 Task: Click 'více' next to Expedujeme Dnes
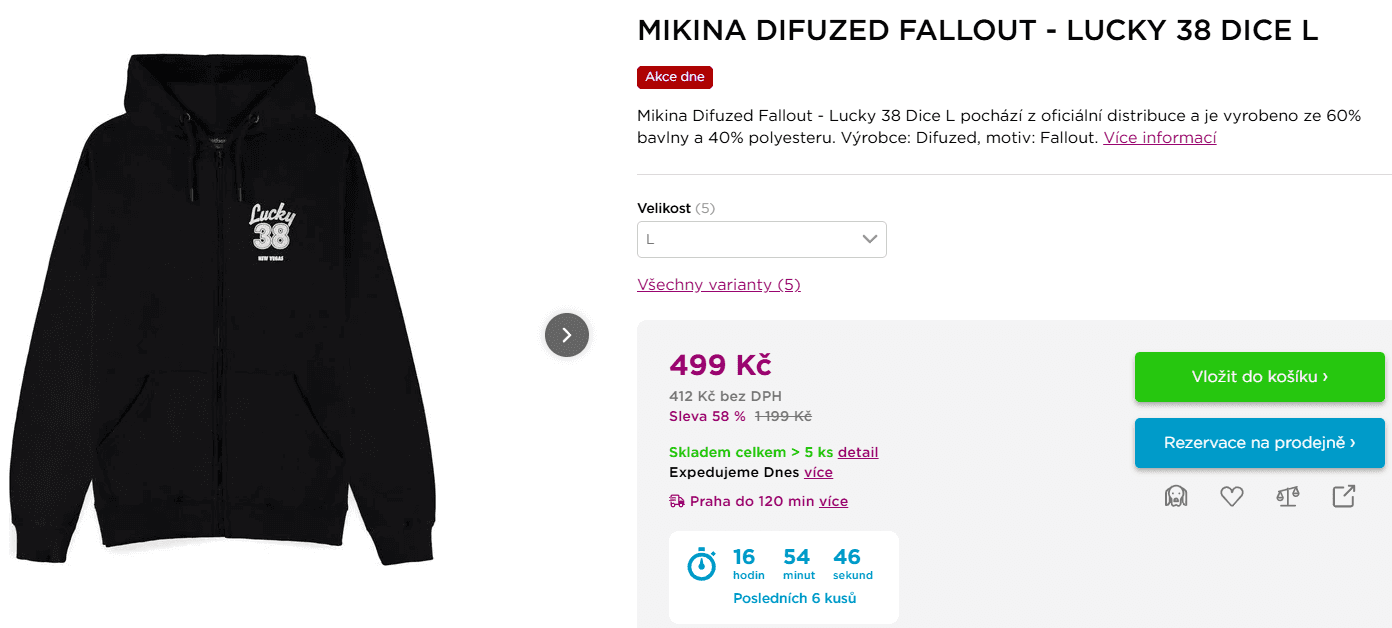818,472
